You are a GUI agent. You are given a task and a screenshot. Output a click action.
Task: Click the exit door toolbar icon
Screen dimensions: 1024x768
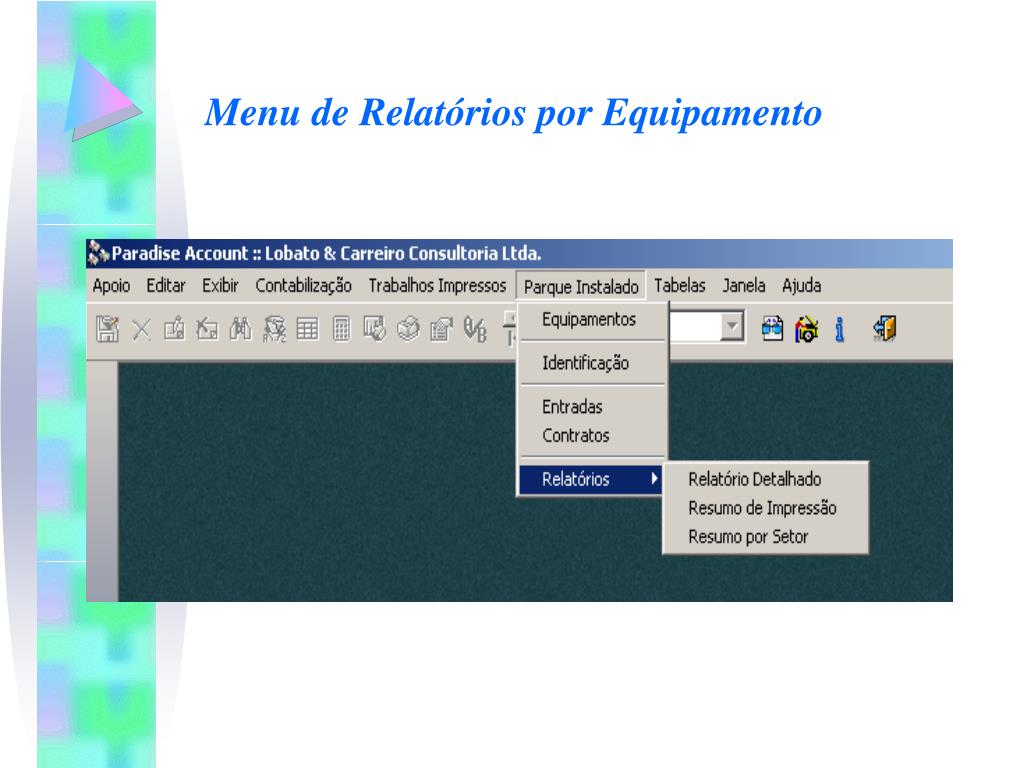point(884,328)
